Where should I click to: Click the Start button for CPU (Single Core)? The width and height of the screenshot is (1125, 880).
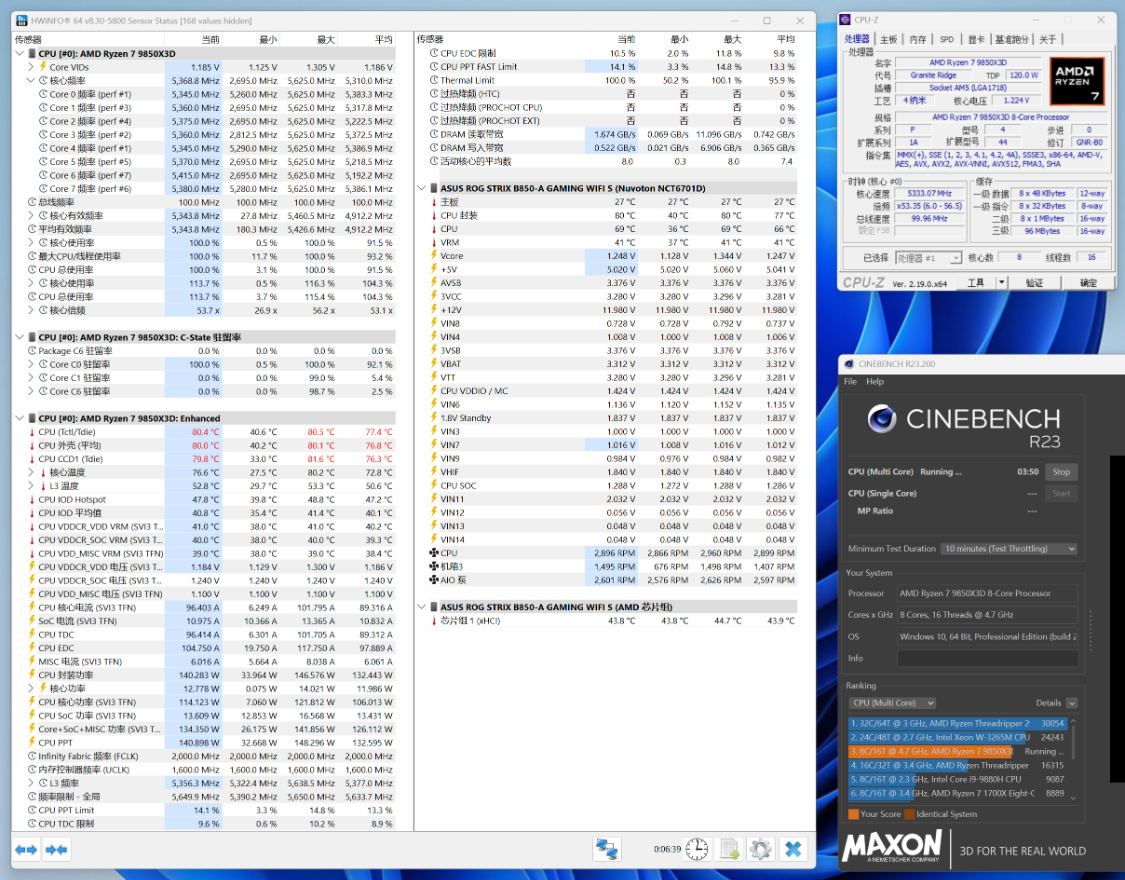coord(1061,493)
